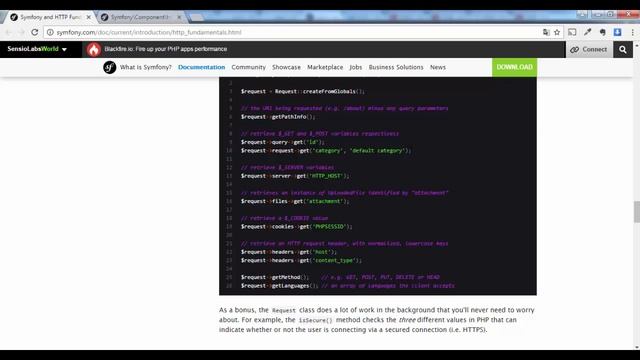Close the Symfony and HTTP Fundamentals tab
640x360 pixels.
89,17
